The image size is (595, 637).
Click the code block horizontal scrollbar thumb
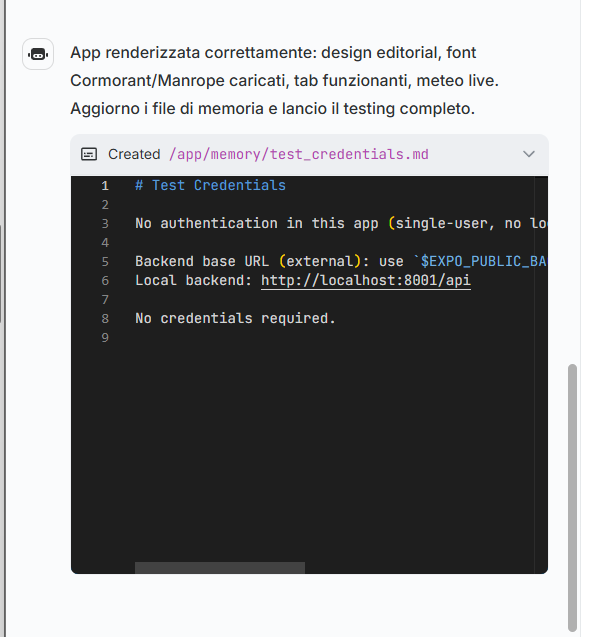coord(220,568)
